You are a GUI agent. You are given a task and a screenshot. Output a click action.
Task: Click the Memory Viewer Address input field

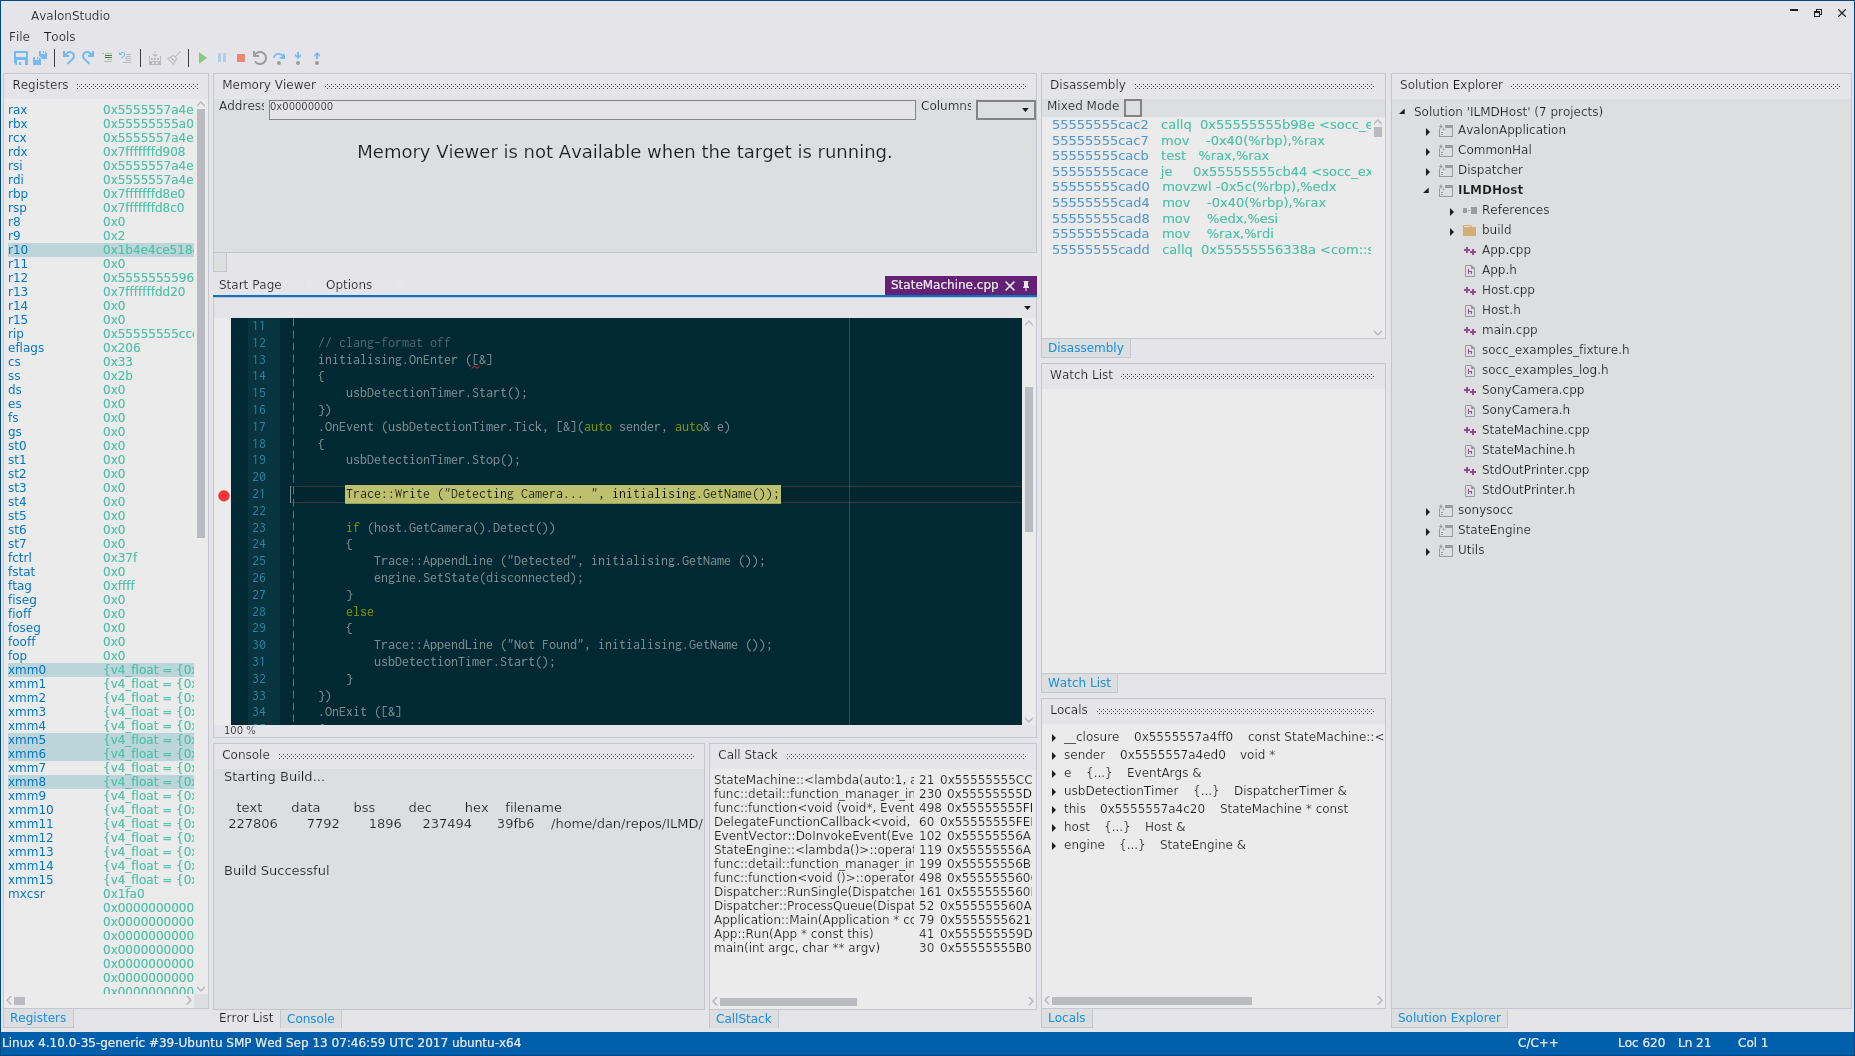tap(591, 109)
